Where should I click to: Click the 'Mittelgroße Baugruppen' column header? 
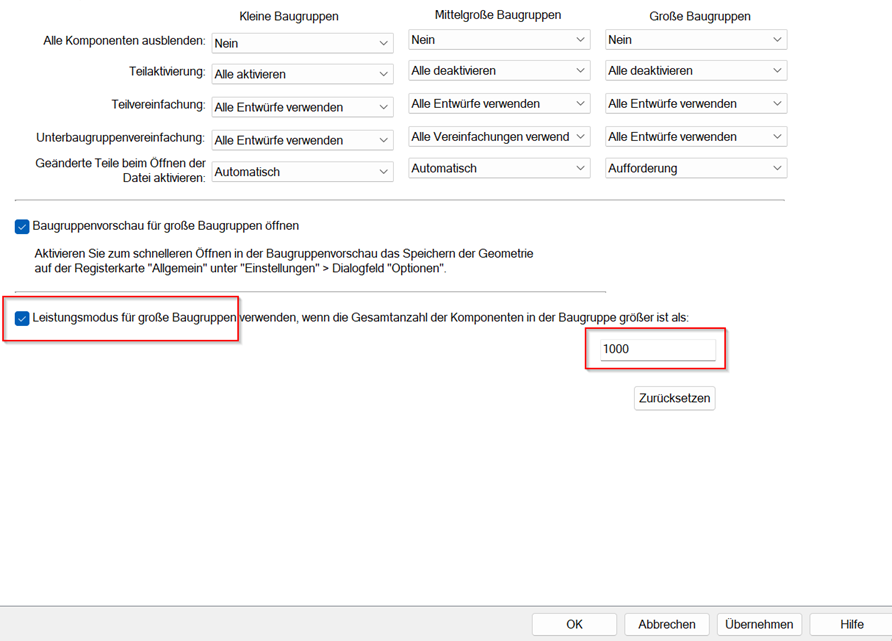tap(498, 15)
